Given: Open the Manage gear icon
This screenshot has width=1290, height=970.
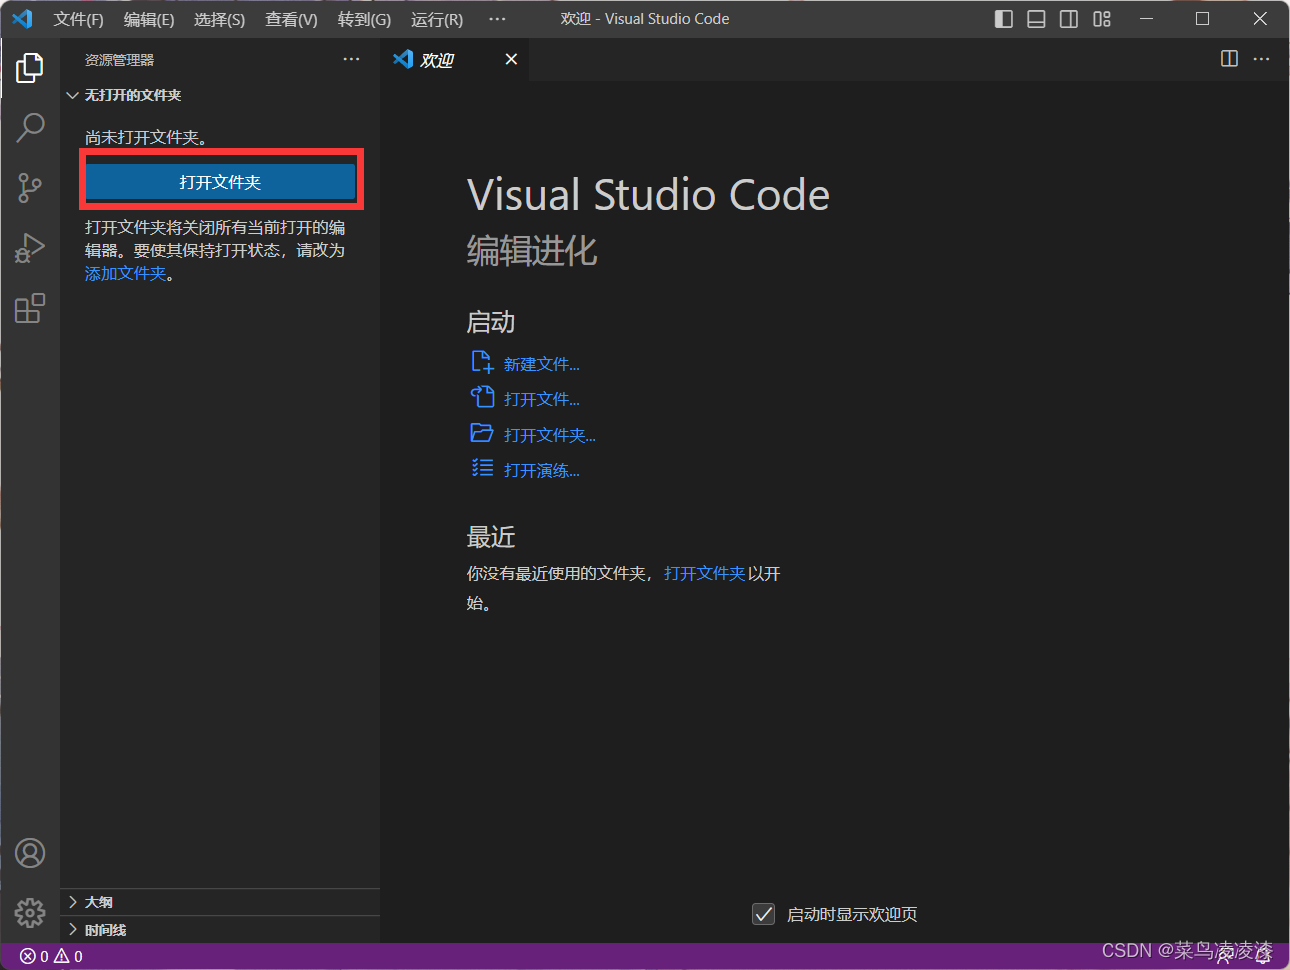Looking at the screenshot, I should point(30,912).
